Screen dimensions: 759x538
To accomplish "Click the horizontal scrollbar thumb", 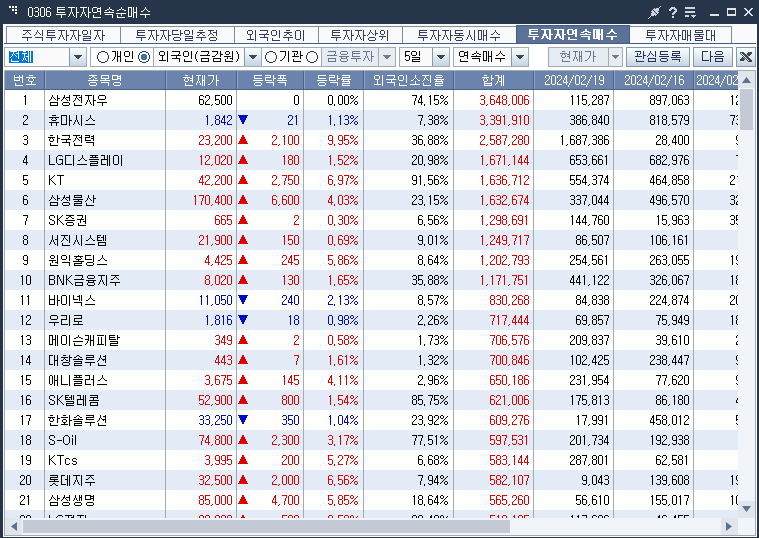I will pyautogui.click(x=266, y=526).
